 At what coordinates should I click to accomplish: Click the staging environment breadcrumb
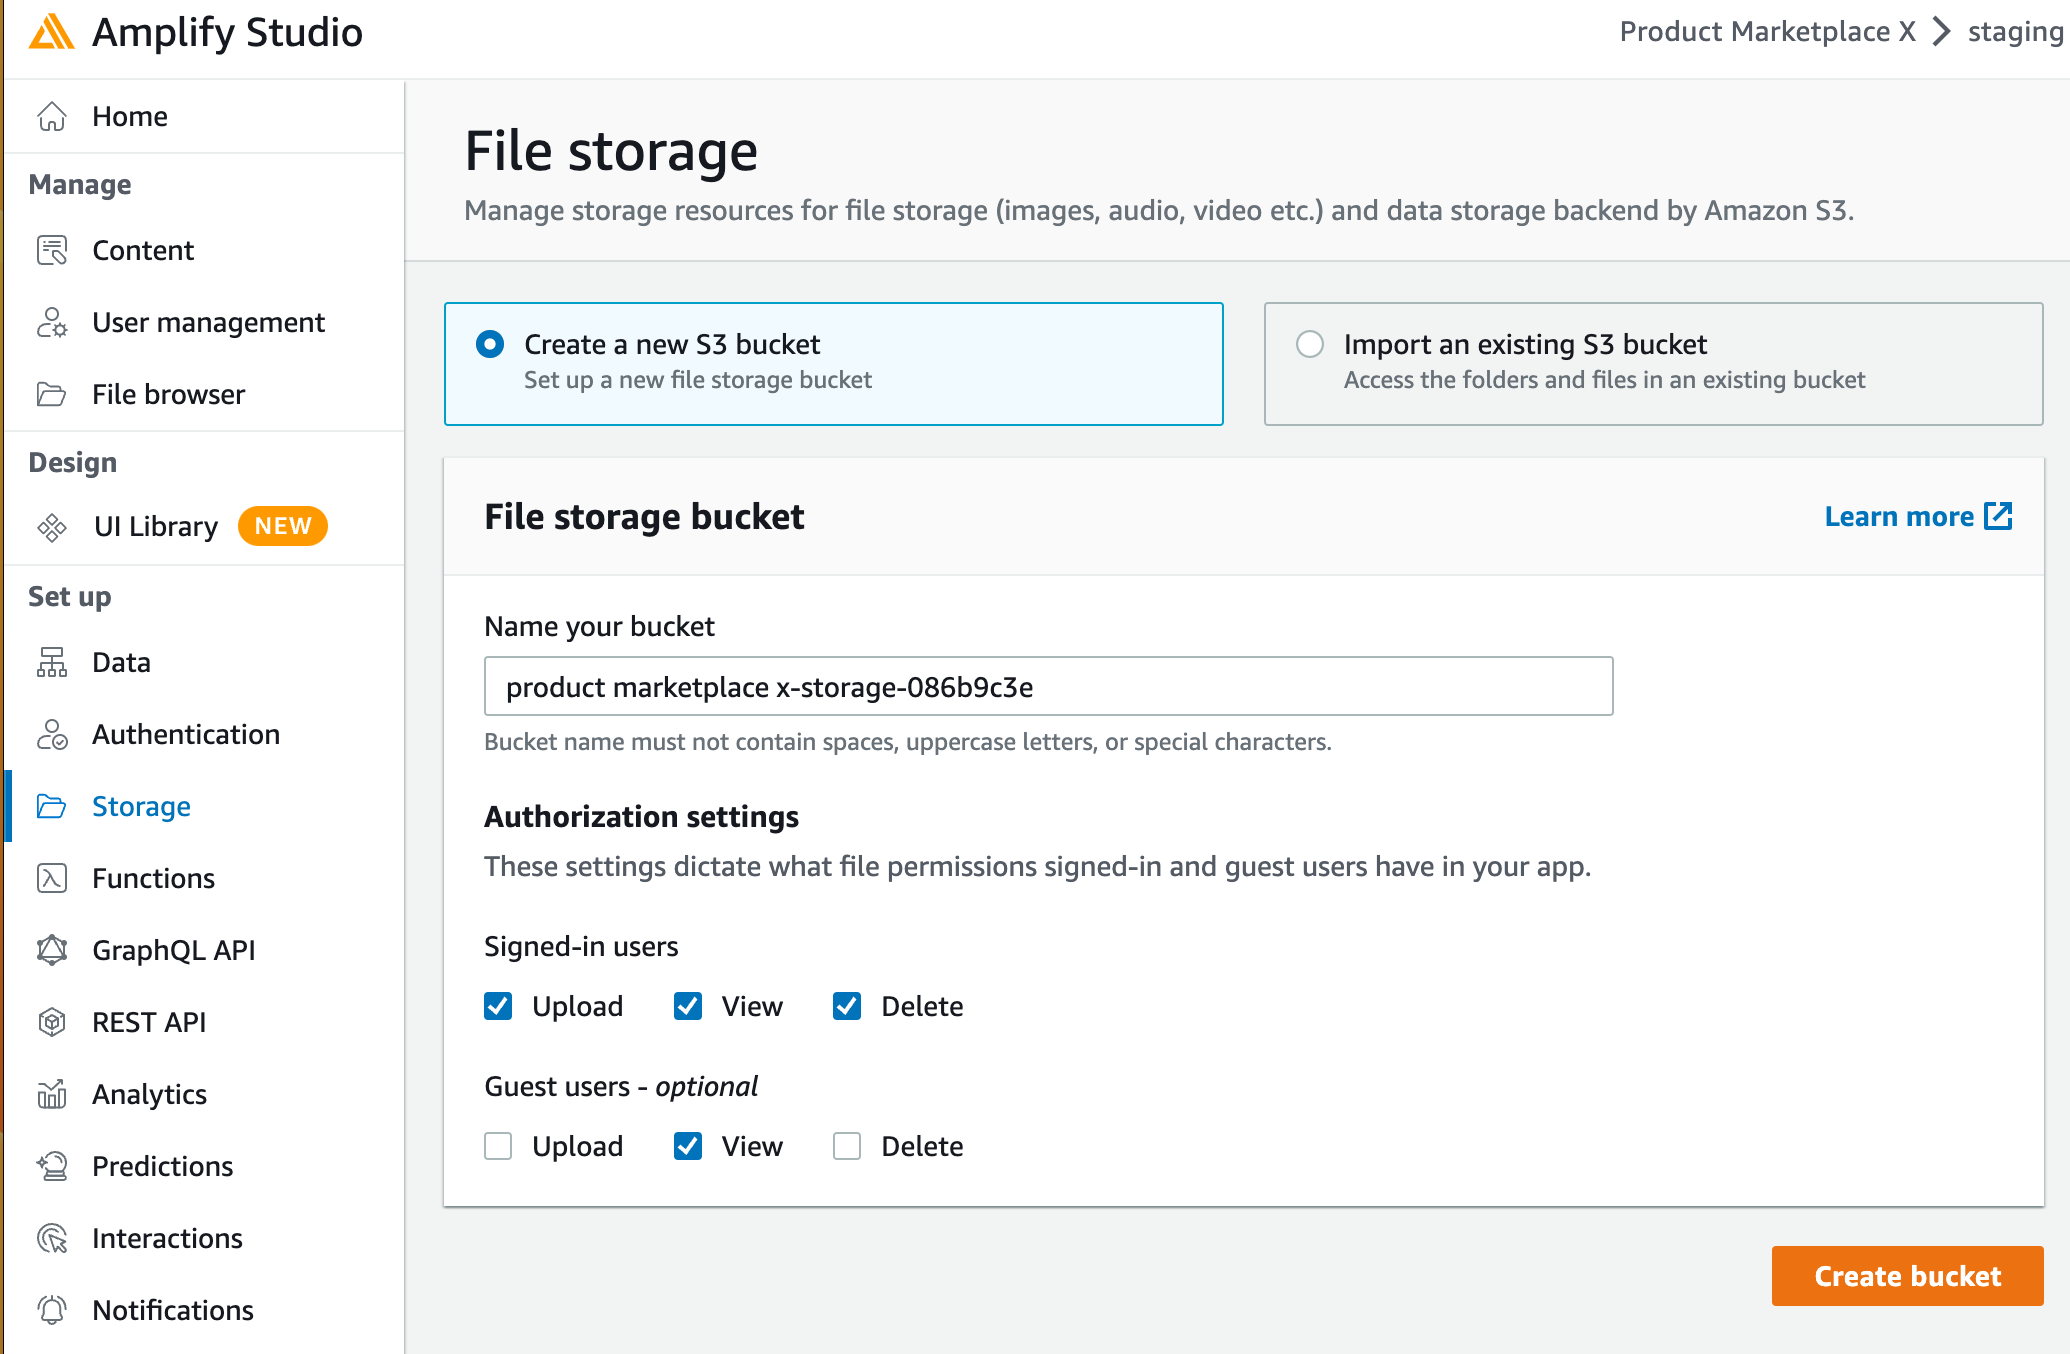(2016, 32)
